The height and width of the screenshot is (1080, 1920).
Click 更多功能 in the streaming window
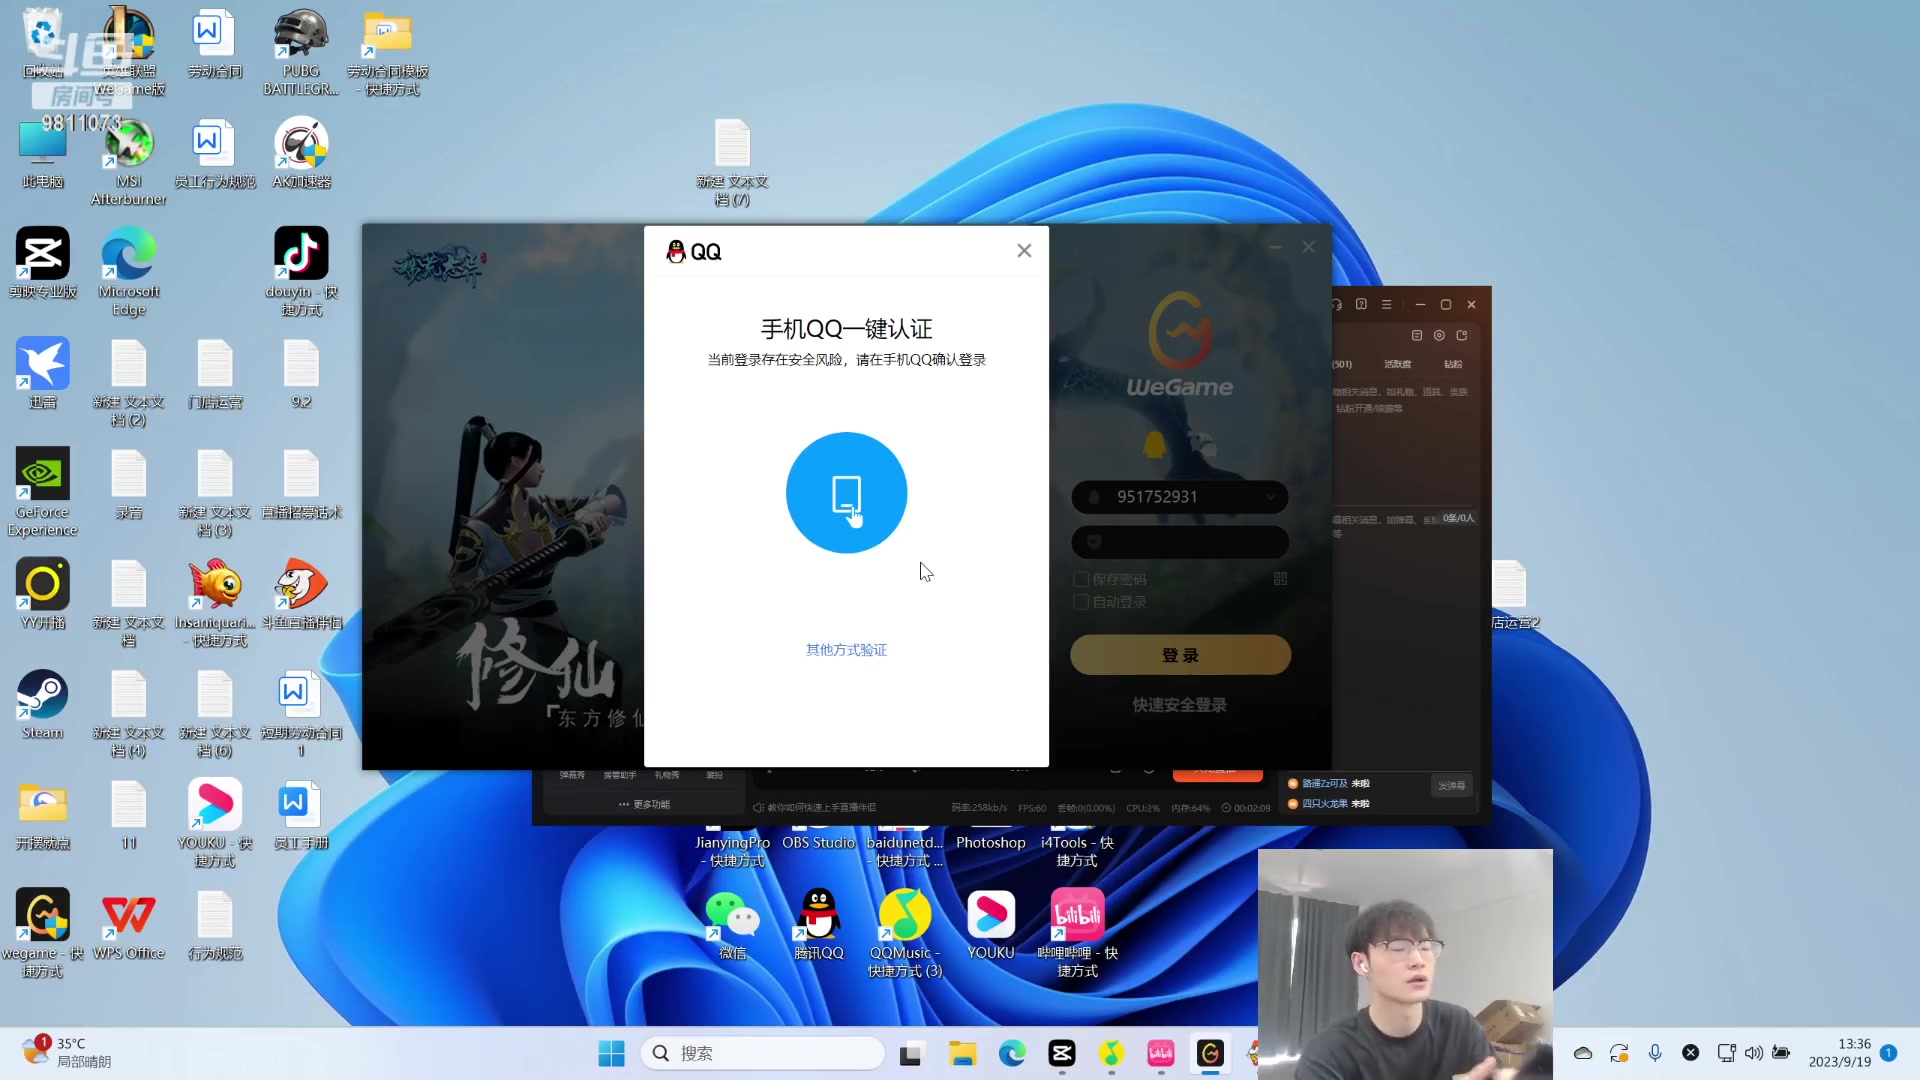[644, 804]
